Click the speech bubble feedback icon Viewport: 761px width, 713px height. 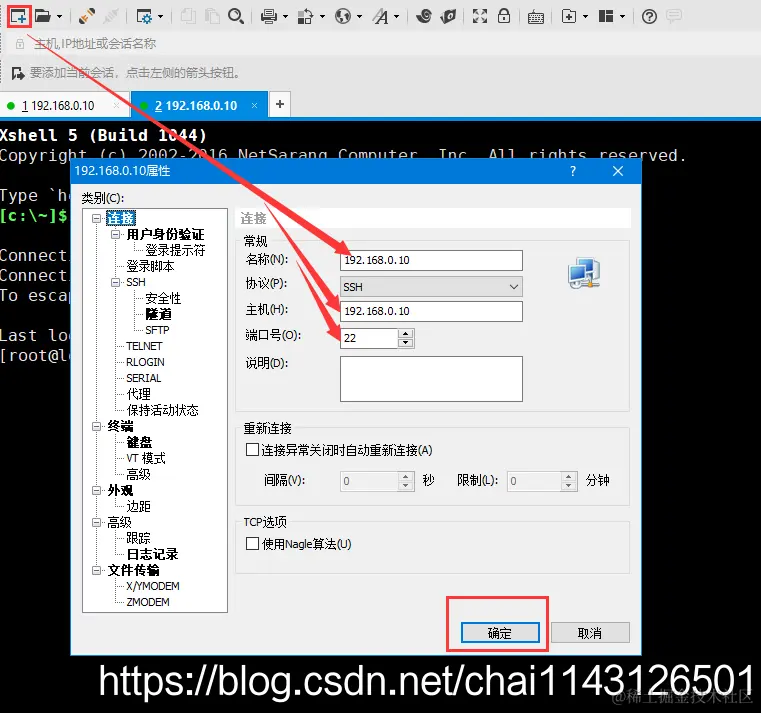pyautogui.click(x=674, y=17)
